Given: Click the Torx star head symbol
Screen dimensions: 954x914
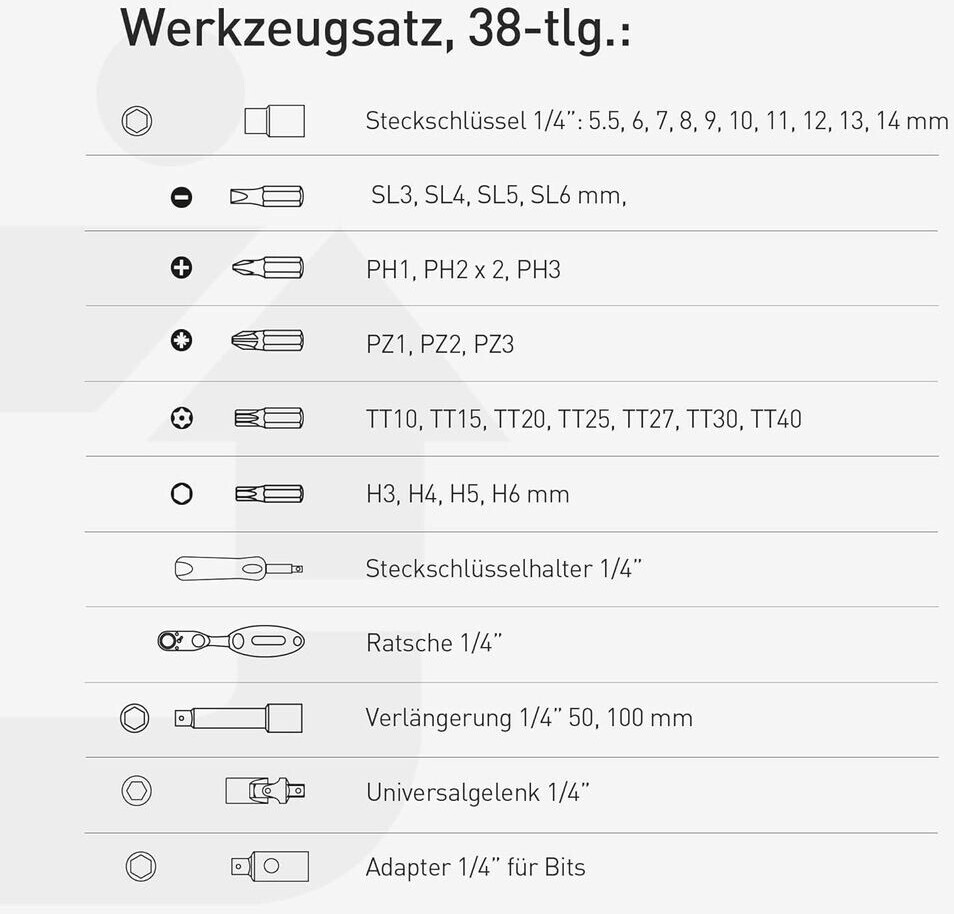Looking at the screenshot, I should [181, 417].
